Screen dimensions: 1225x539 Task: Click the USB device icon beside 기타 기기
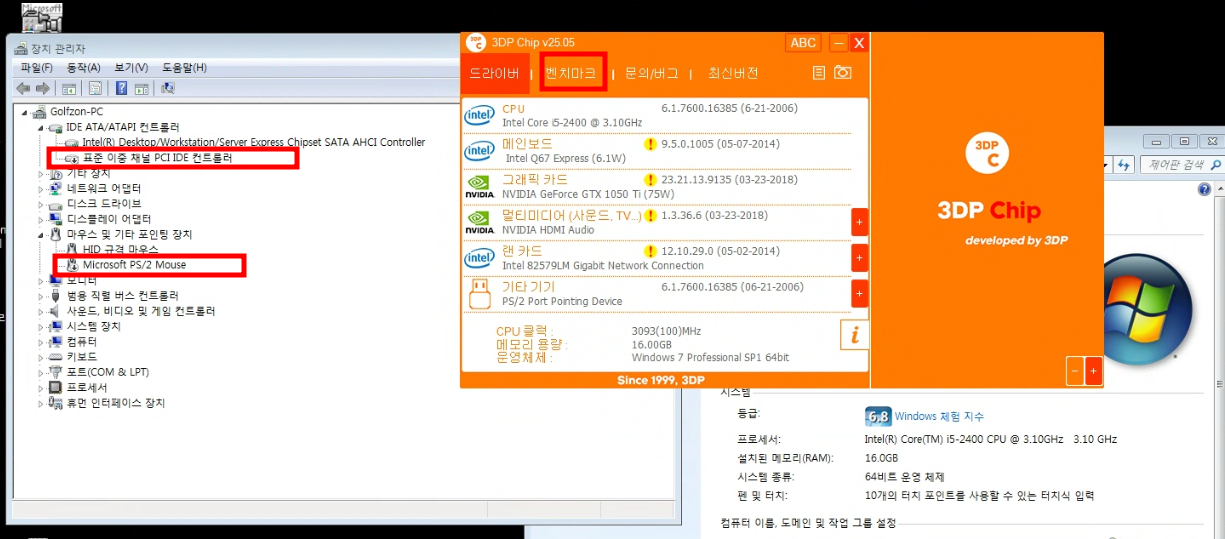point(479,294)
